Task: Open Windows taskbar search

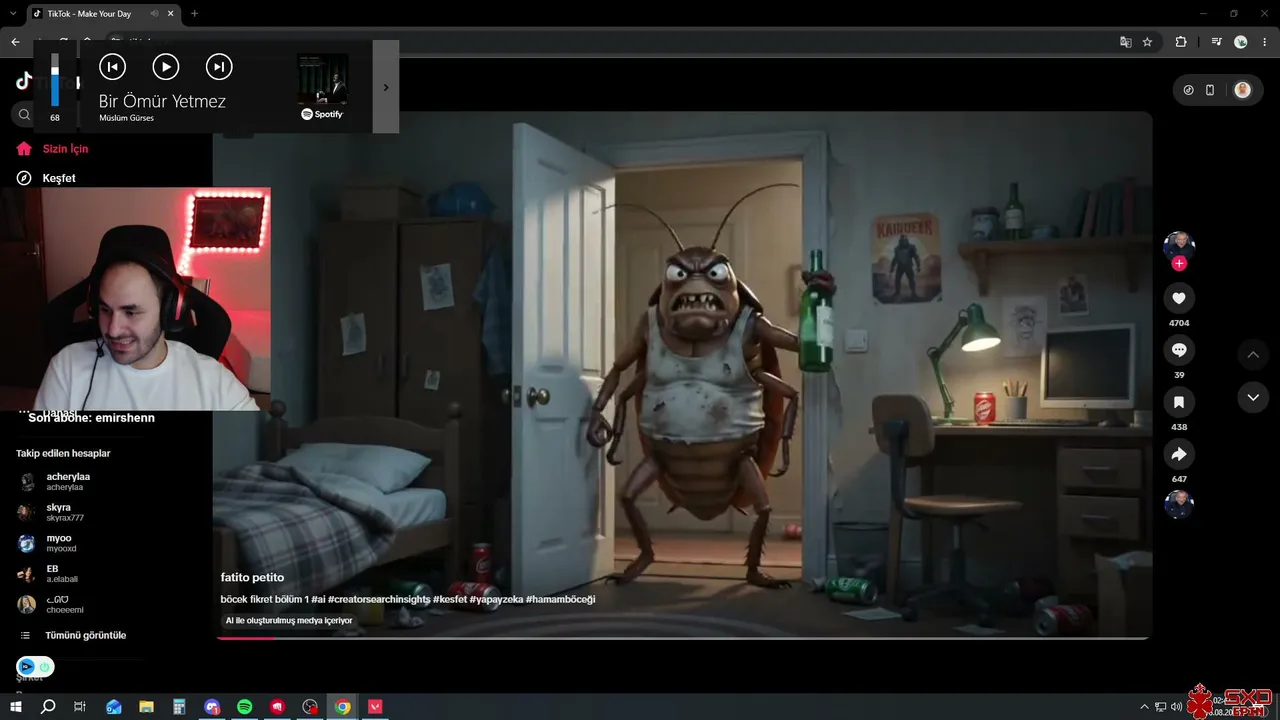Action: tap(48, 707)
